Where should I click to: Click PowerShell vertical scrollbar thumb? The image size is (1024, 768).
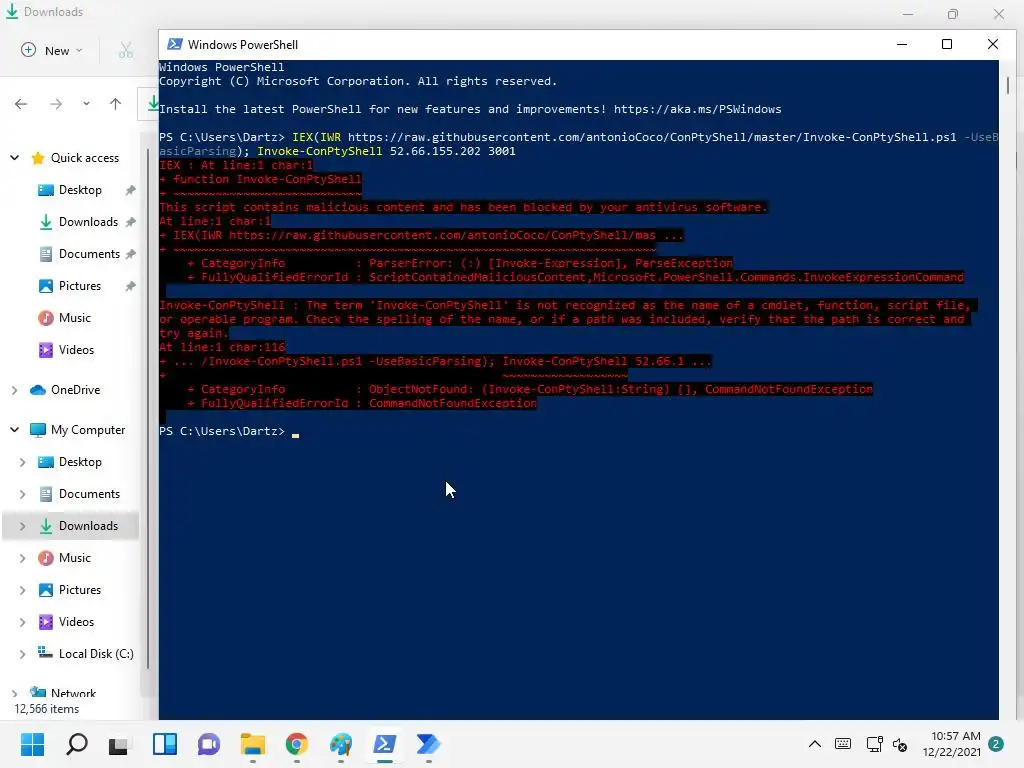(x=1008, y=85)
